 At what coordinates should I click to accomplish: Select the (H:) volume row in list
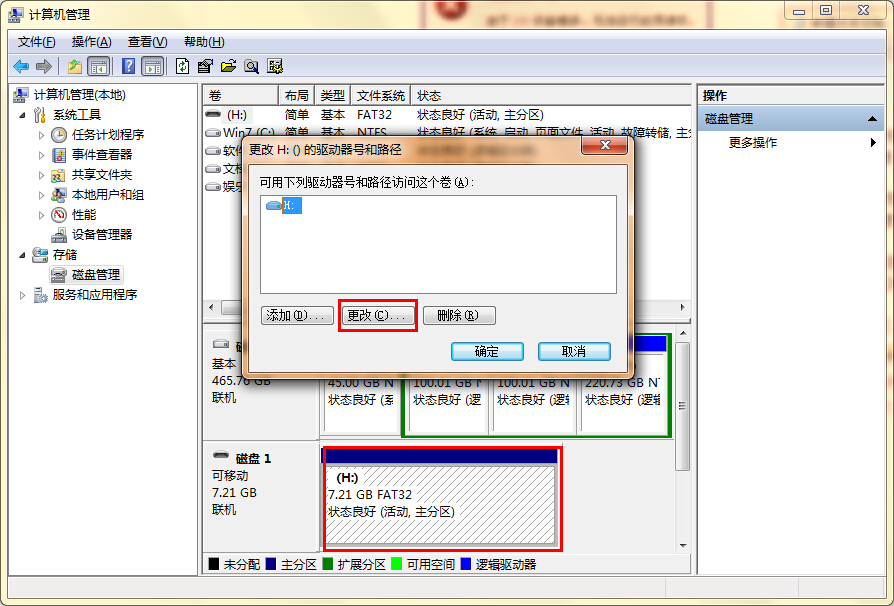[448, 115]
